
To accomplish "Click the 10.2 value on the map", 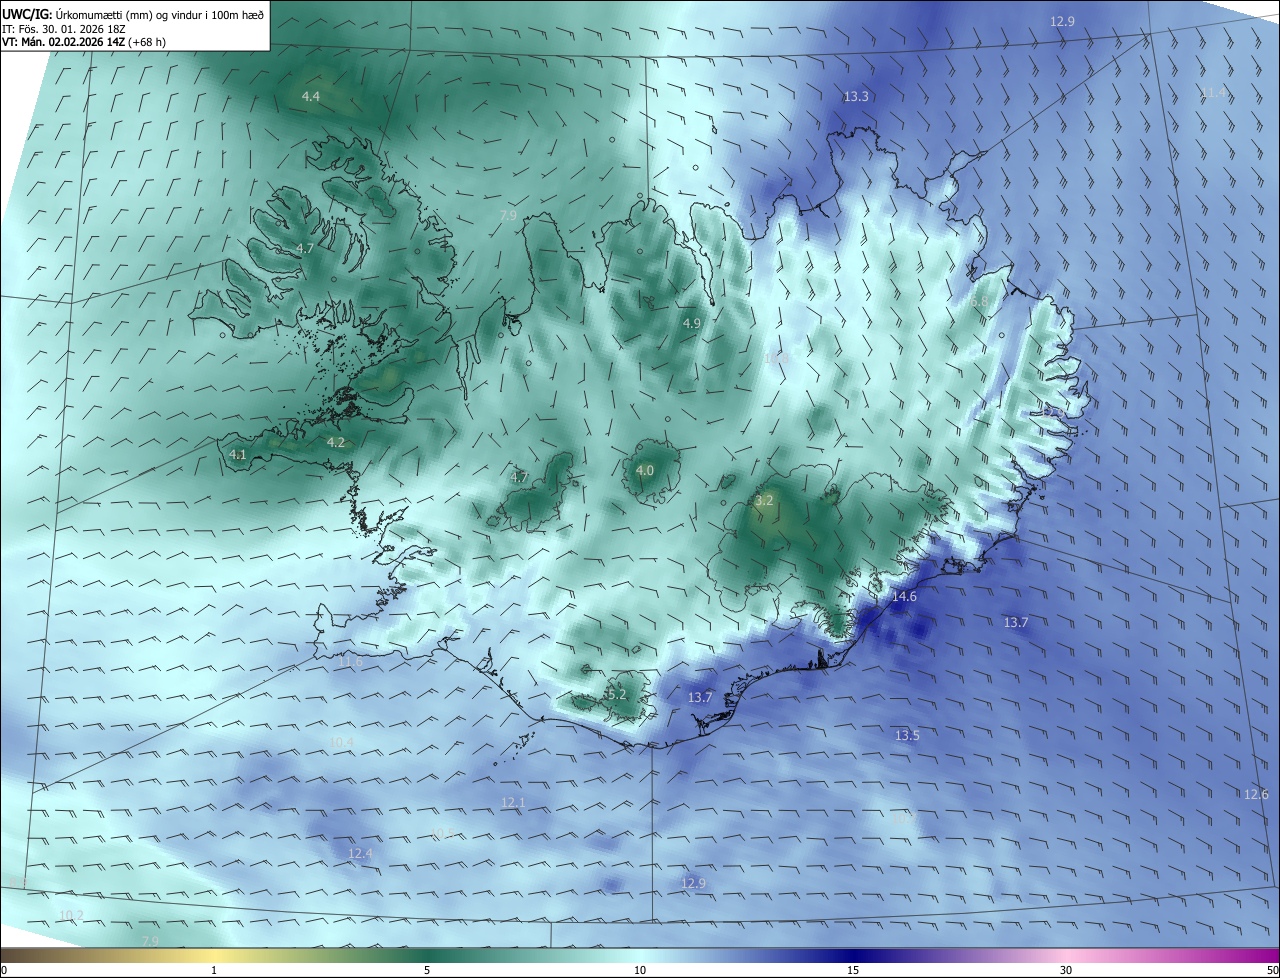I will (x=71, y=915).
